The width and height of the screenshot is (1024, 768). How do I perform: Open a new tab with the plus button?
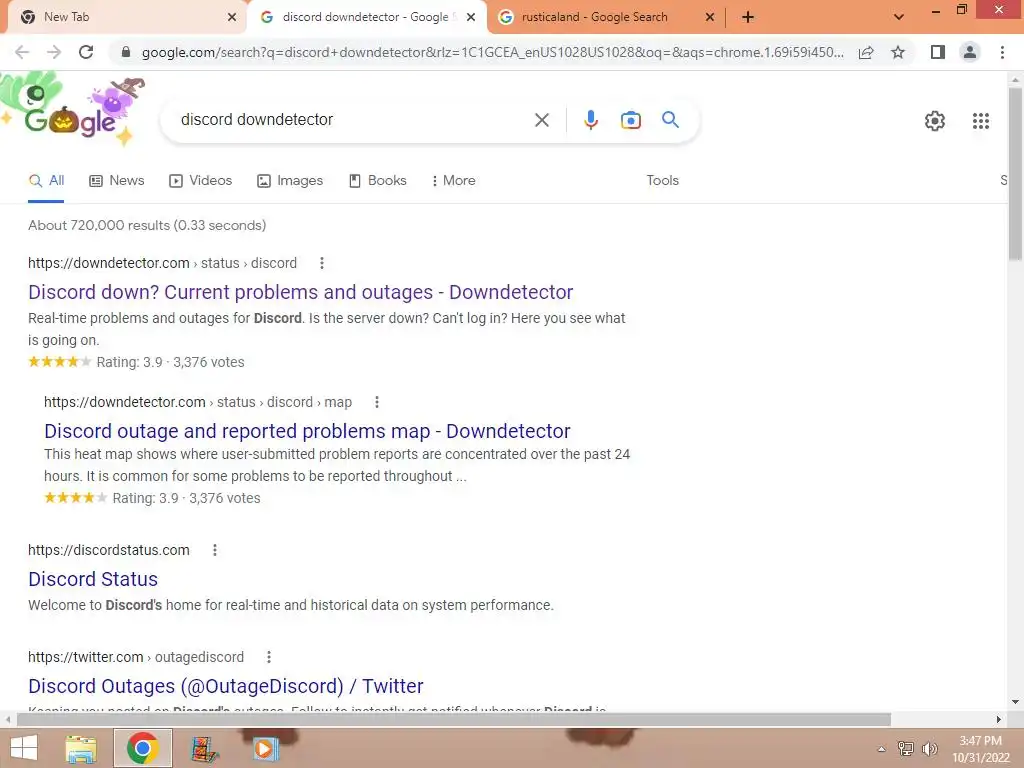coord(748,17)
